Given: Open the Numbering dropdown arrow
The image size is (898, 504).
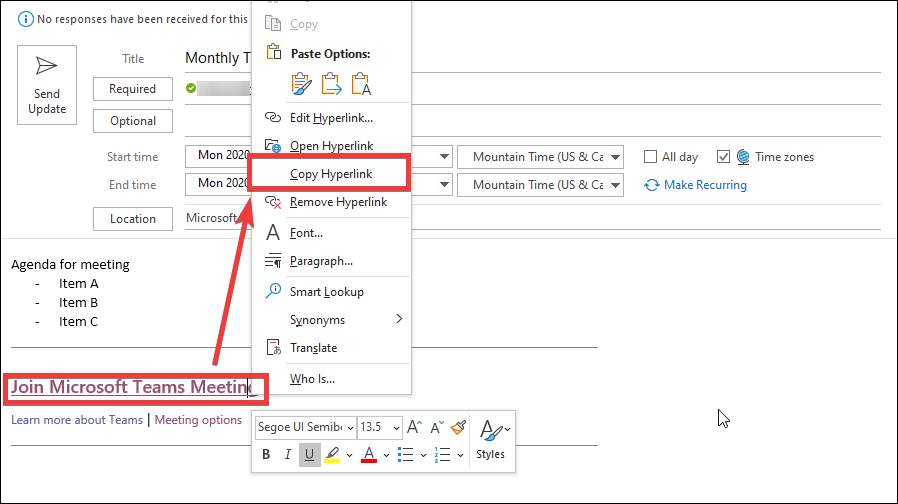Looking at the screenshot, I should coord(460,455).
